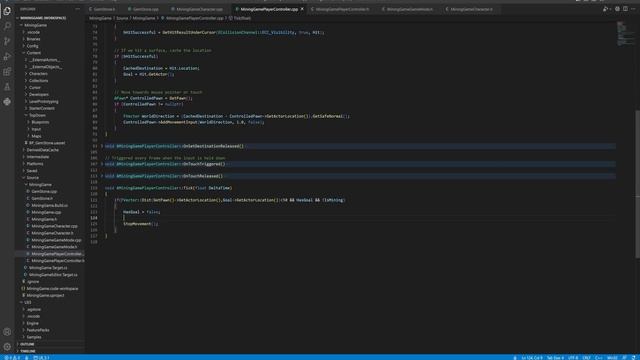Open MiningGameGameMode.cpp in the file tree

click(56, 240)
